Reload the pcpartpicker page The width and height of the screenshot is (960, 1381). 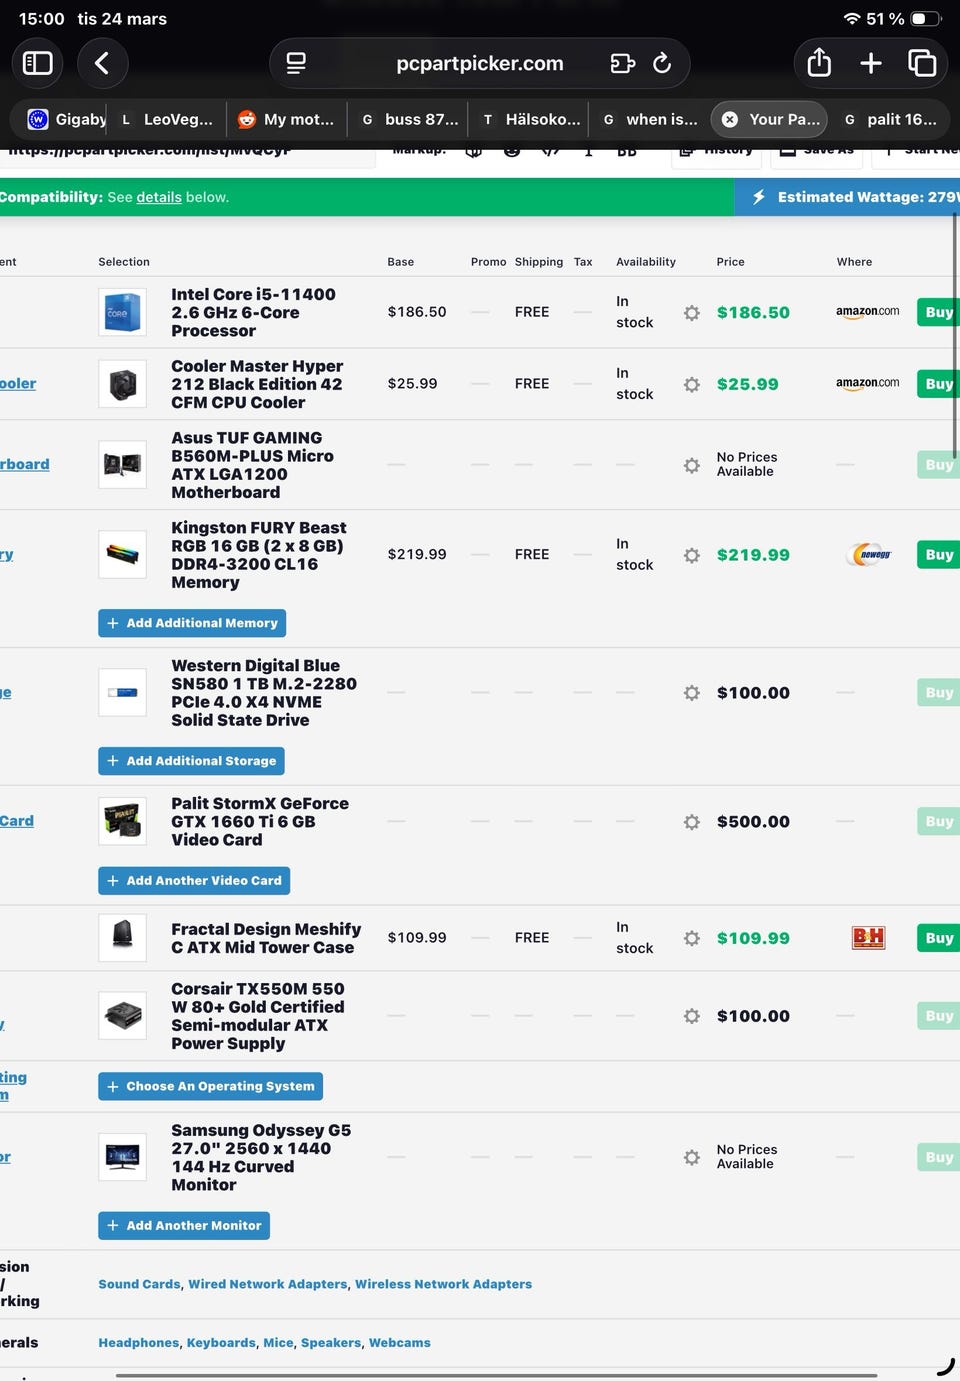662,63
